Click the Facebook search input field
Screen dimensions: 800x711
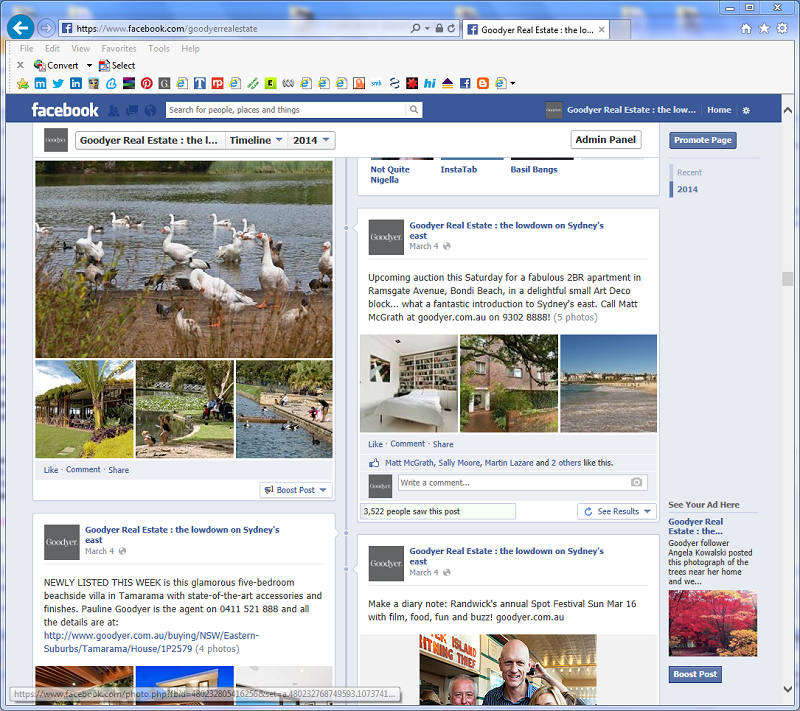coord(286,110)
